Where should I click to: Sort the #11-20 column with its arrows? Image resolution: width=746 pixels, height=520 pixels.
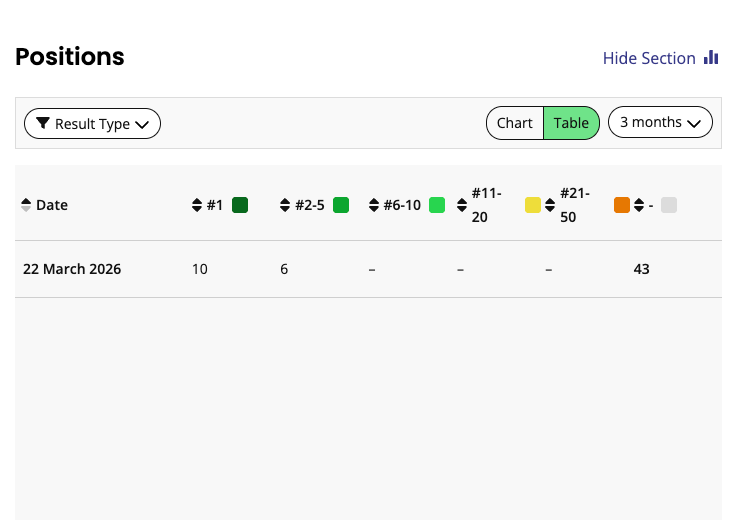462,205
